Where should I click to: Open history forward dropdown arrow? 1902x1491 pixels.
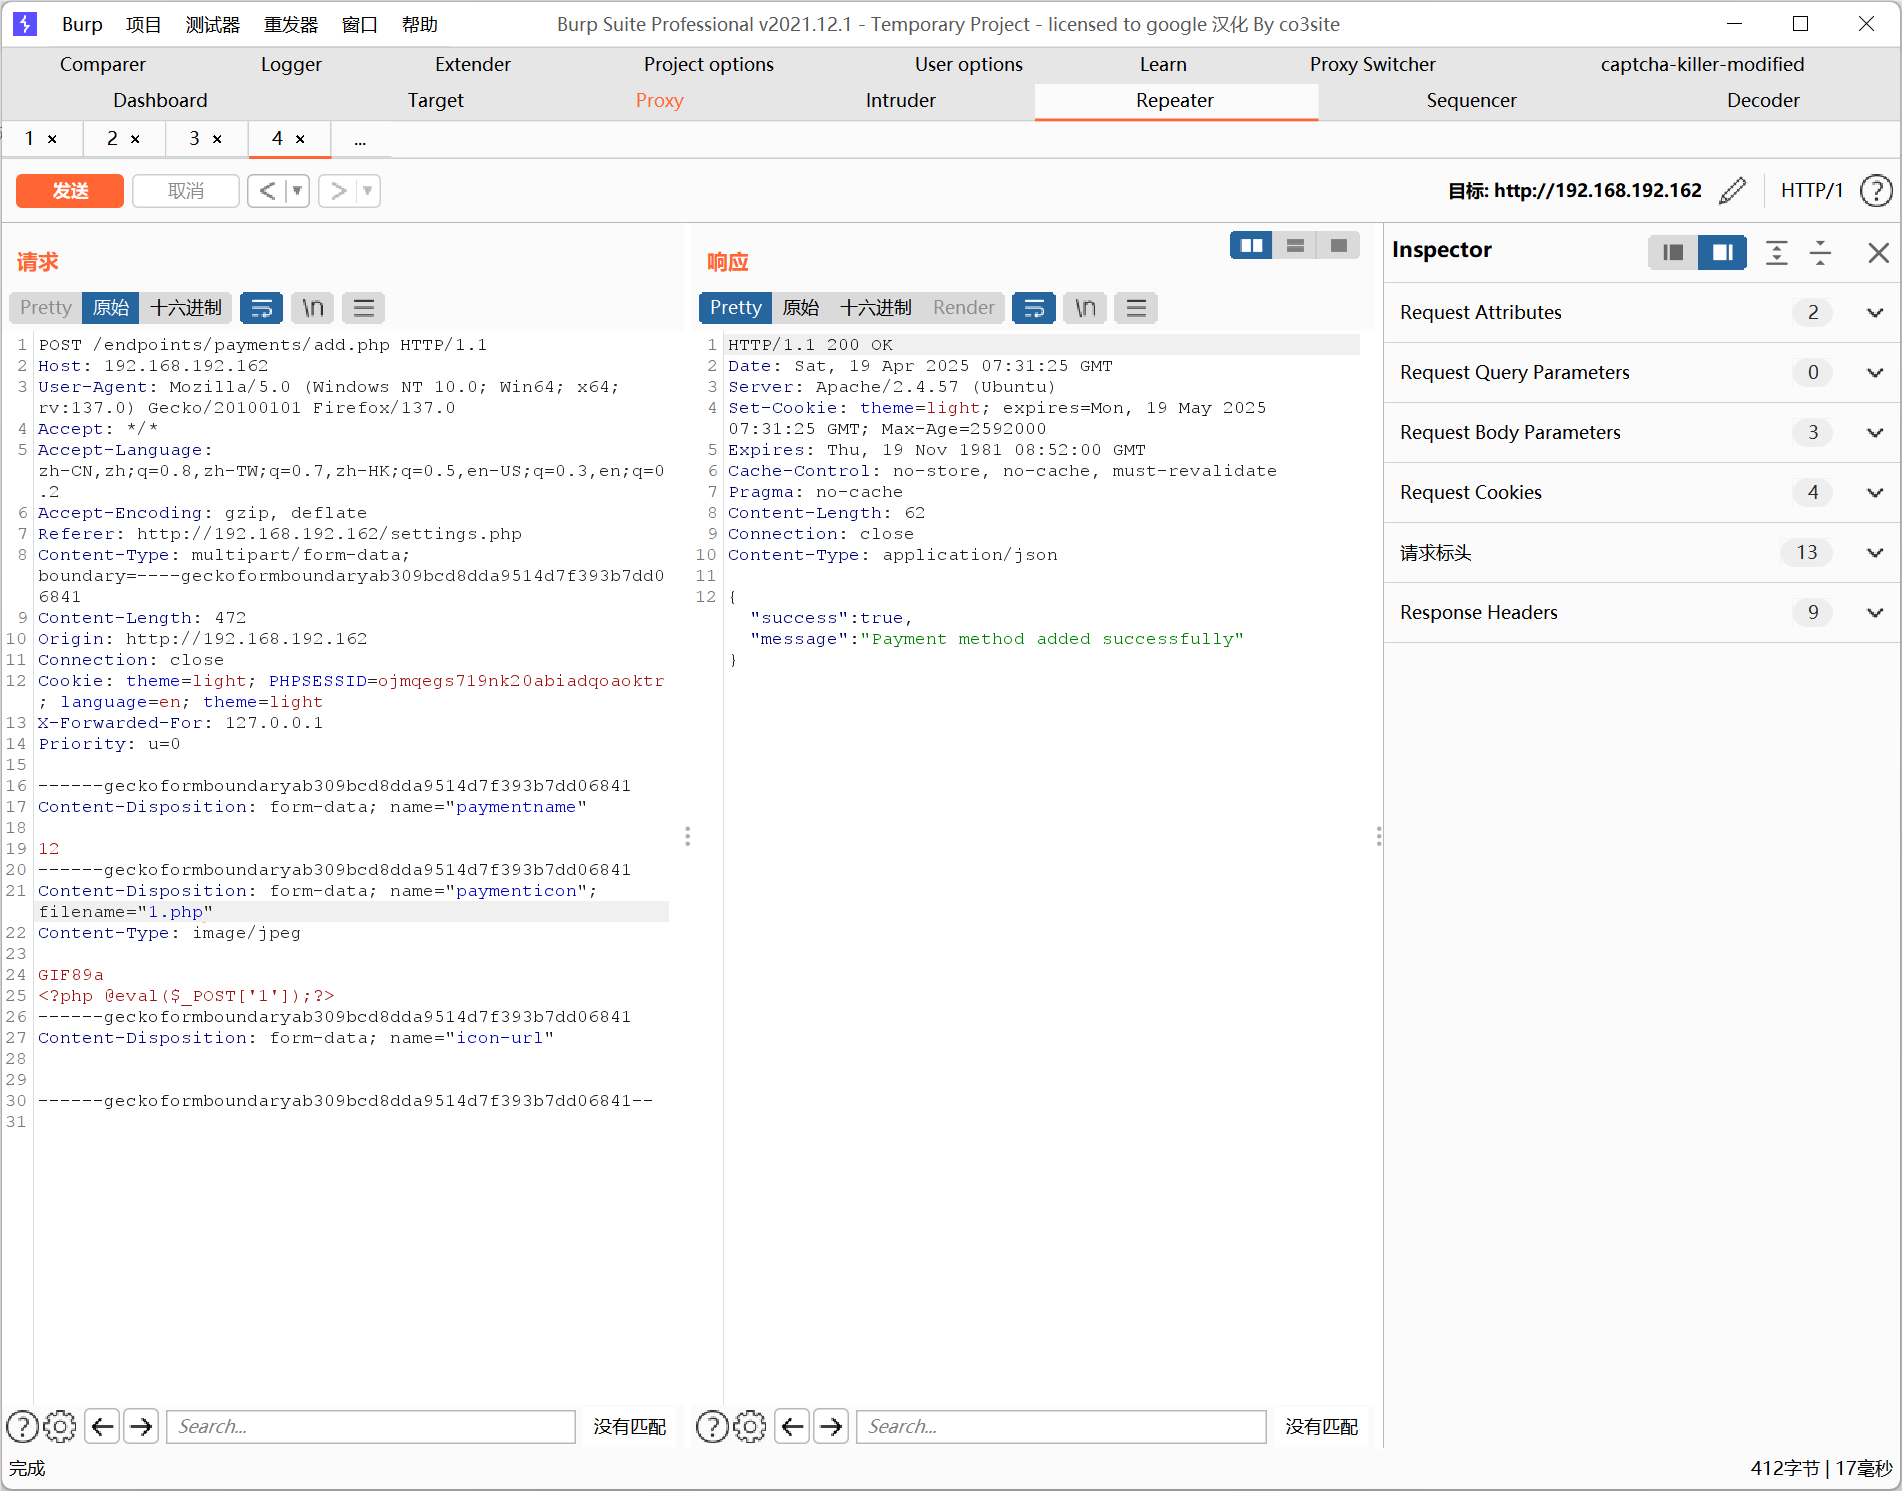click(x=368, y=190)
